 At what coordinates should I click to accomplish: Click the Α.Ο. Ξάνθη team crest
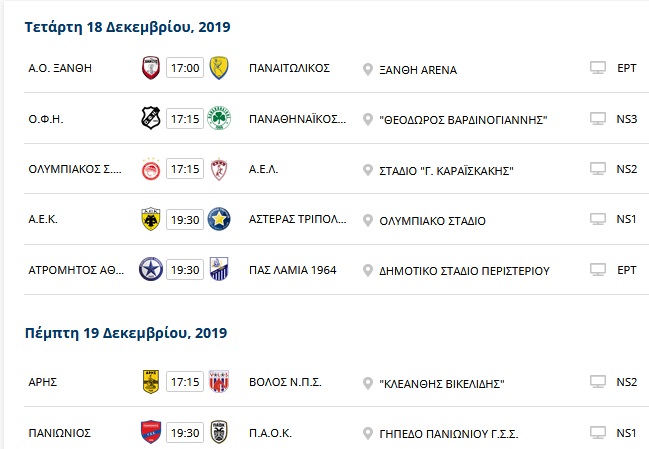pos(151,68)
